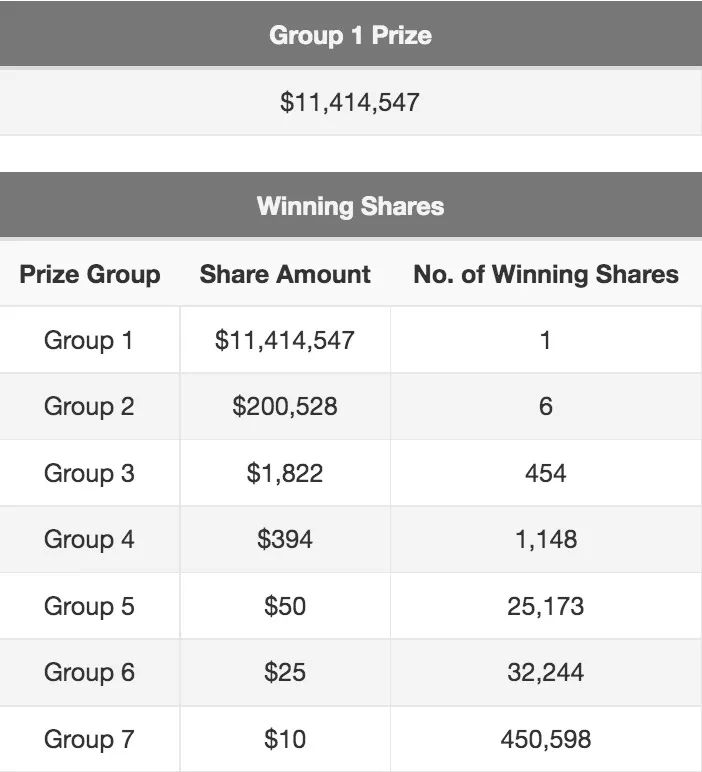
Task: Select the Group 1 row label
Action: 89,340
